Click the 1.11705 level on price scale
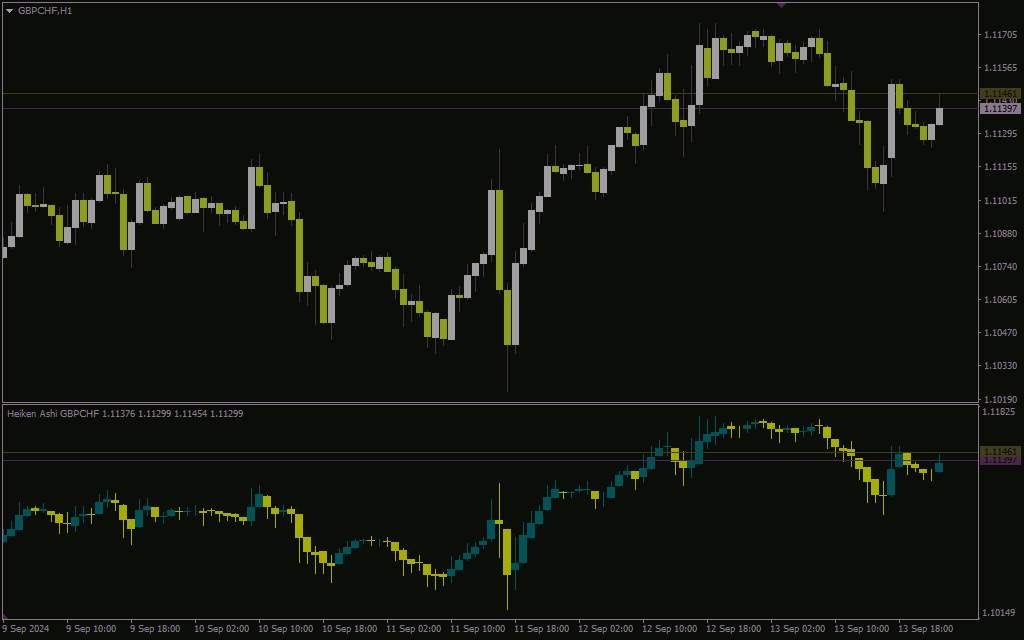Viewport: 1024px width, 640px height. (x=1000, y=35)
